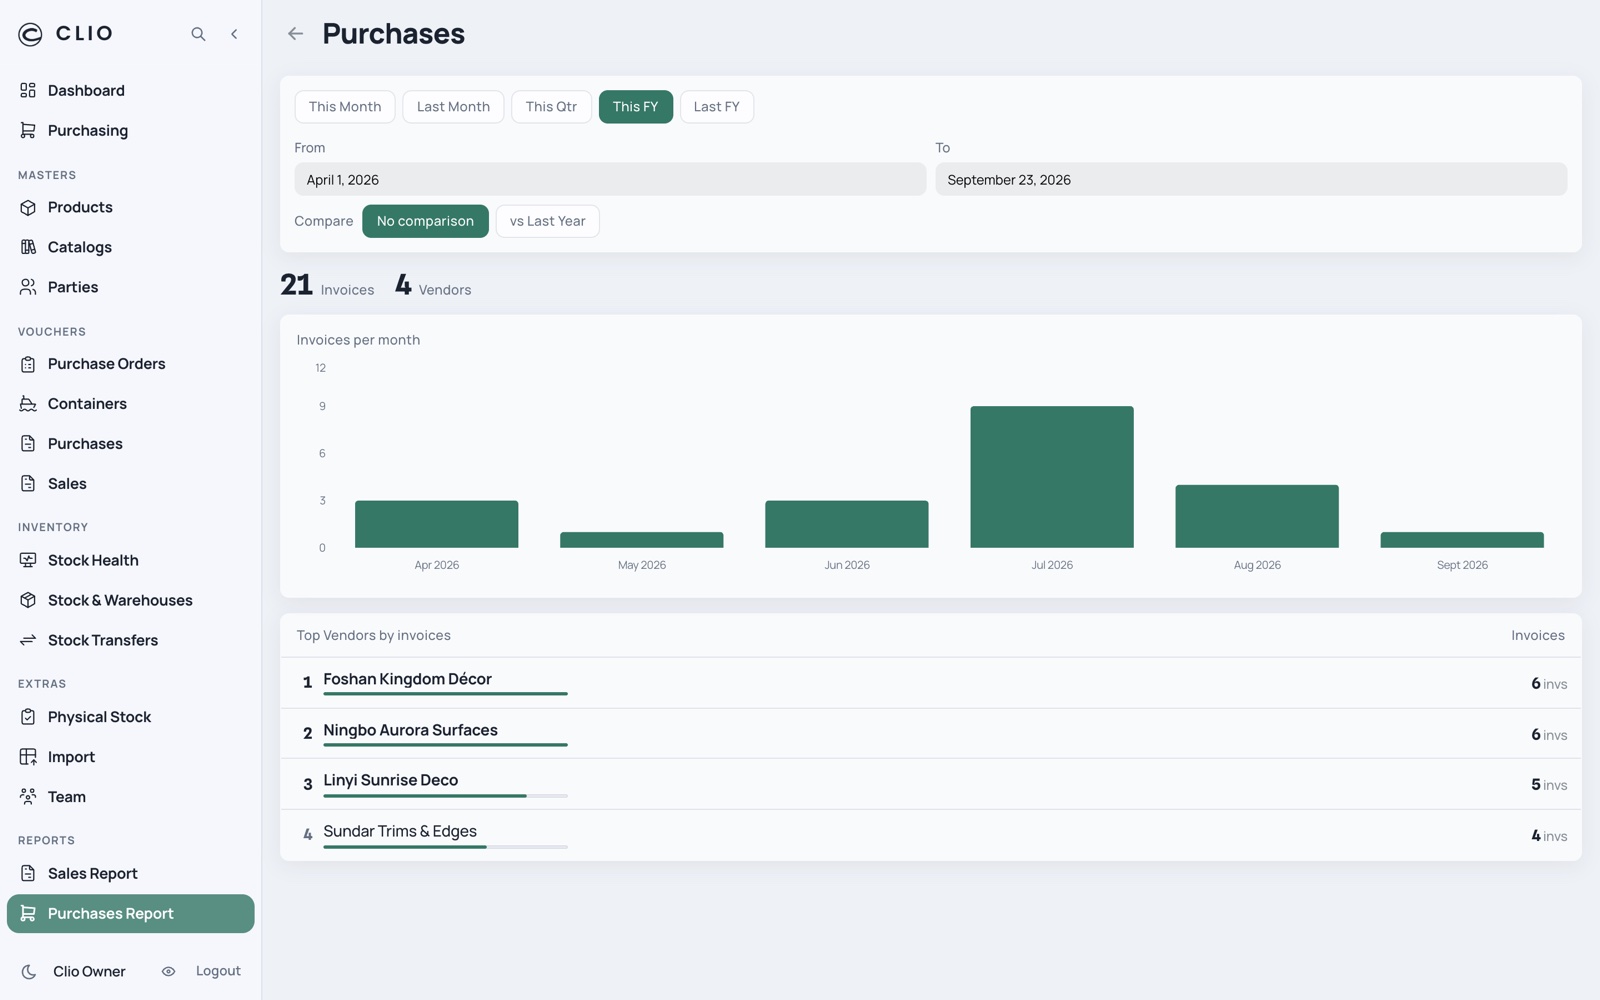This screenshot has width=1600, height=1000.
Task: Select the This FY range tab
Action: click(x=636, y=107)
